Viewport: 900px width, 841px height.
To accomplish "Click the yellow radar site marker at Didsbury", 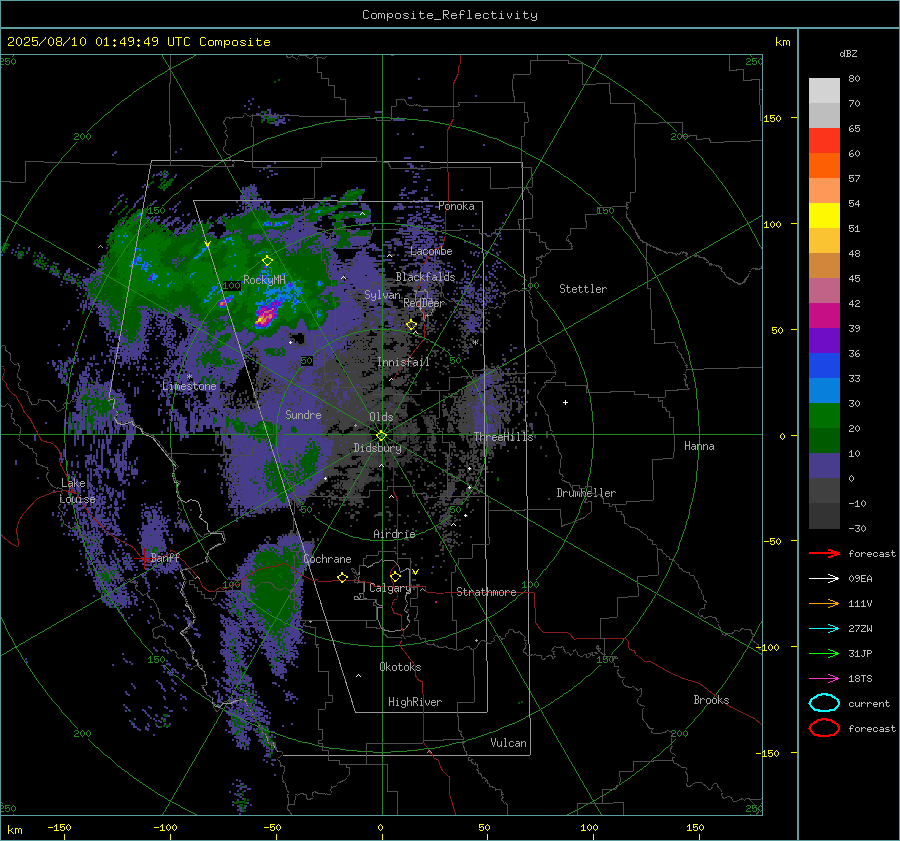I will 381,436.
